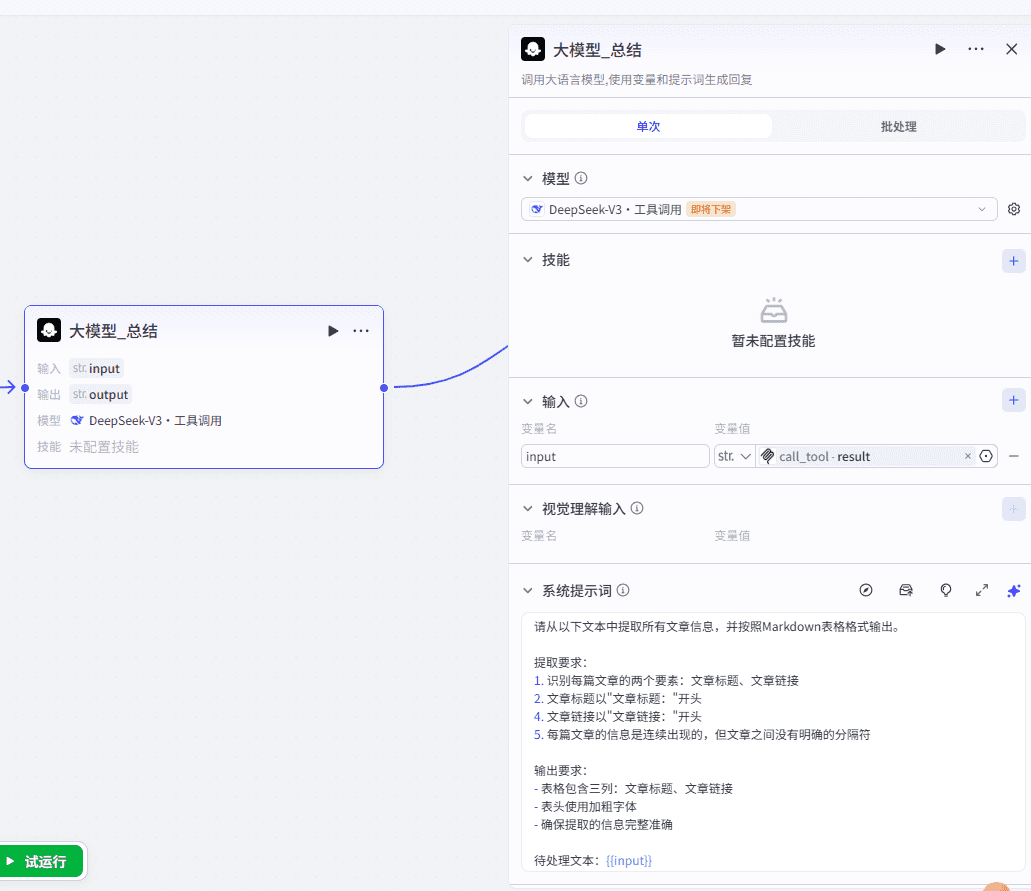Add a new skill with the 技能 plus button
Viewport: 1031px width, 891px height.
(1014, 261)
